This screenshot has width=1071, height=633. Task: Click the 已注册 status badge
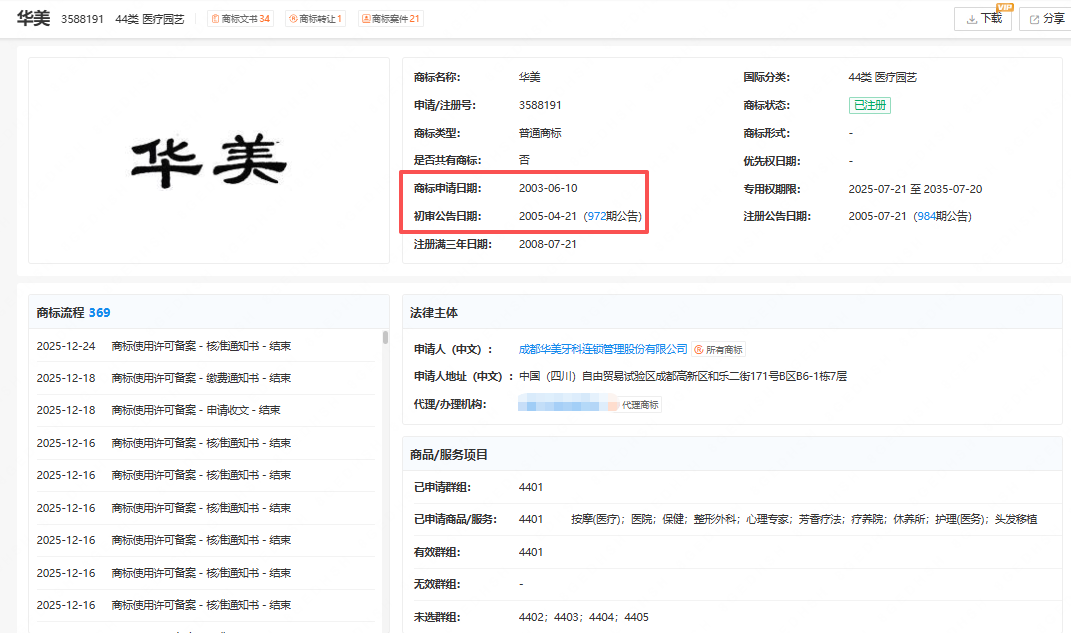[x=870, y=105]
